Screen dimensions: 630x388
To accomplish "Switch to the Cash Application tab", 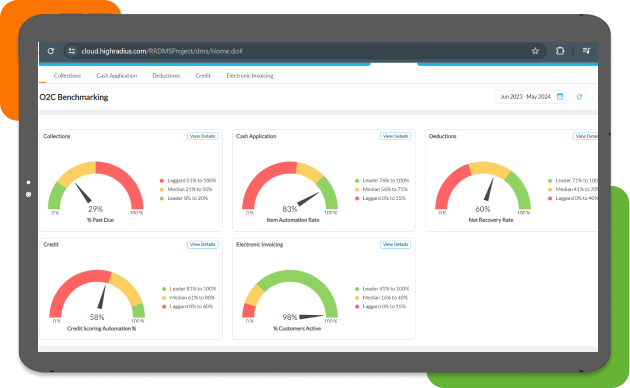I will pyautogui.click(x=117, y=76).
